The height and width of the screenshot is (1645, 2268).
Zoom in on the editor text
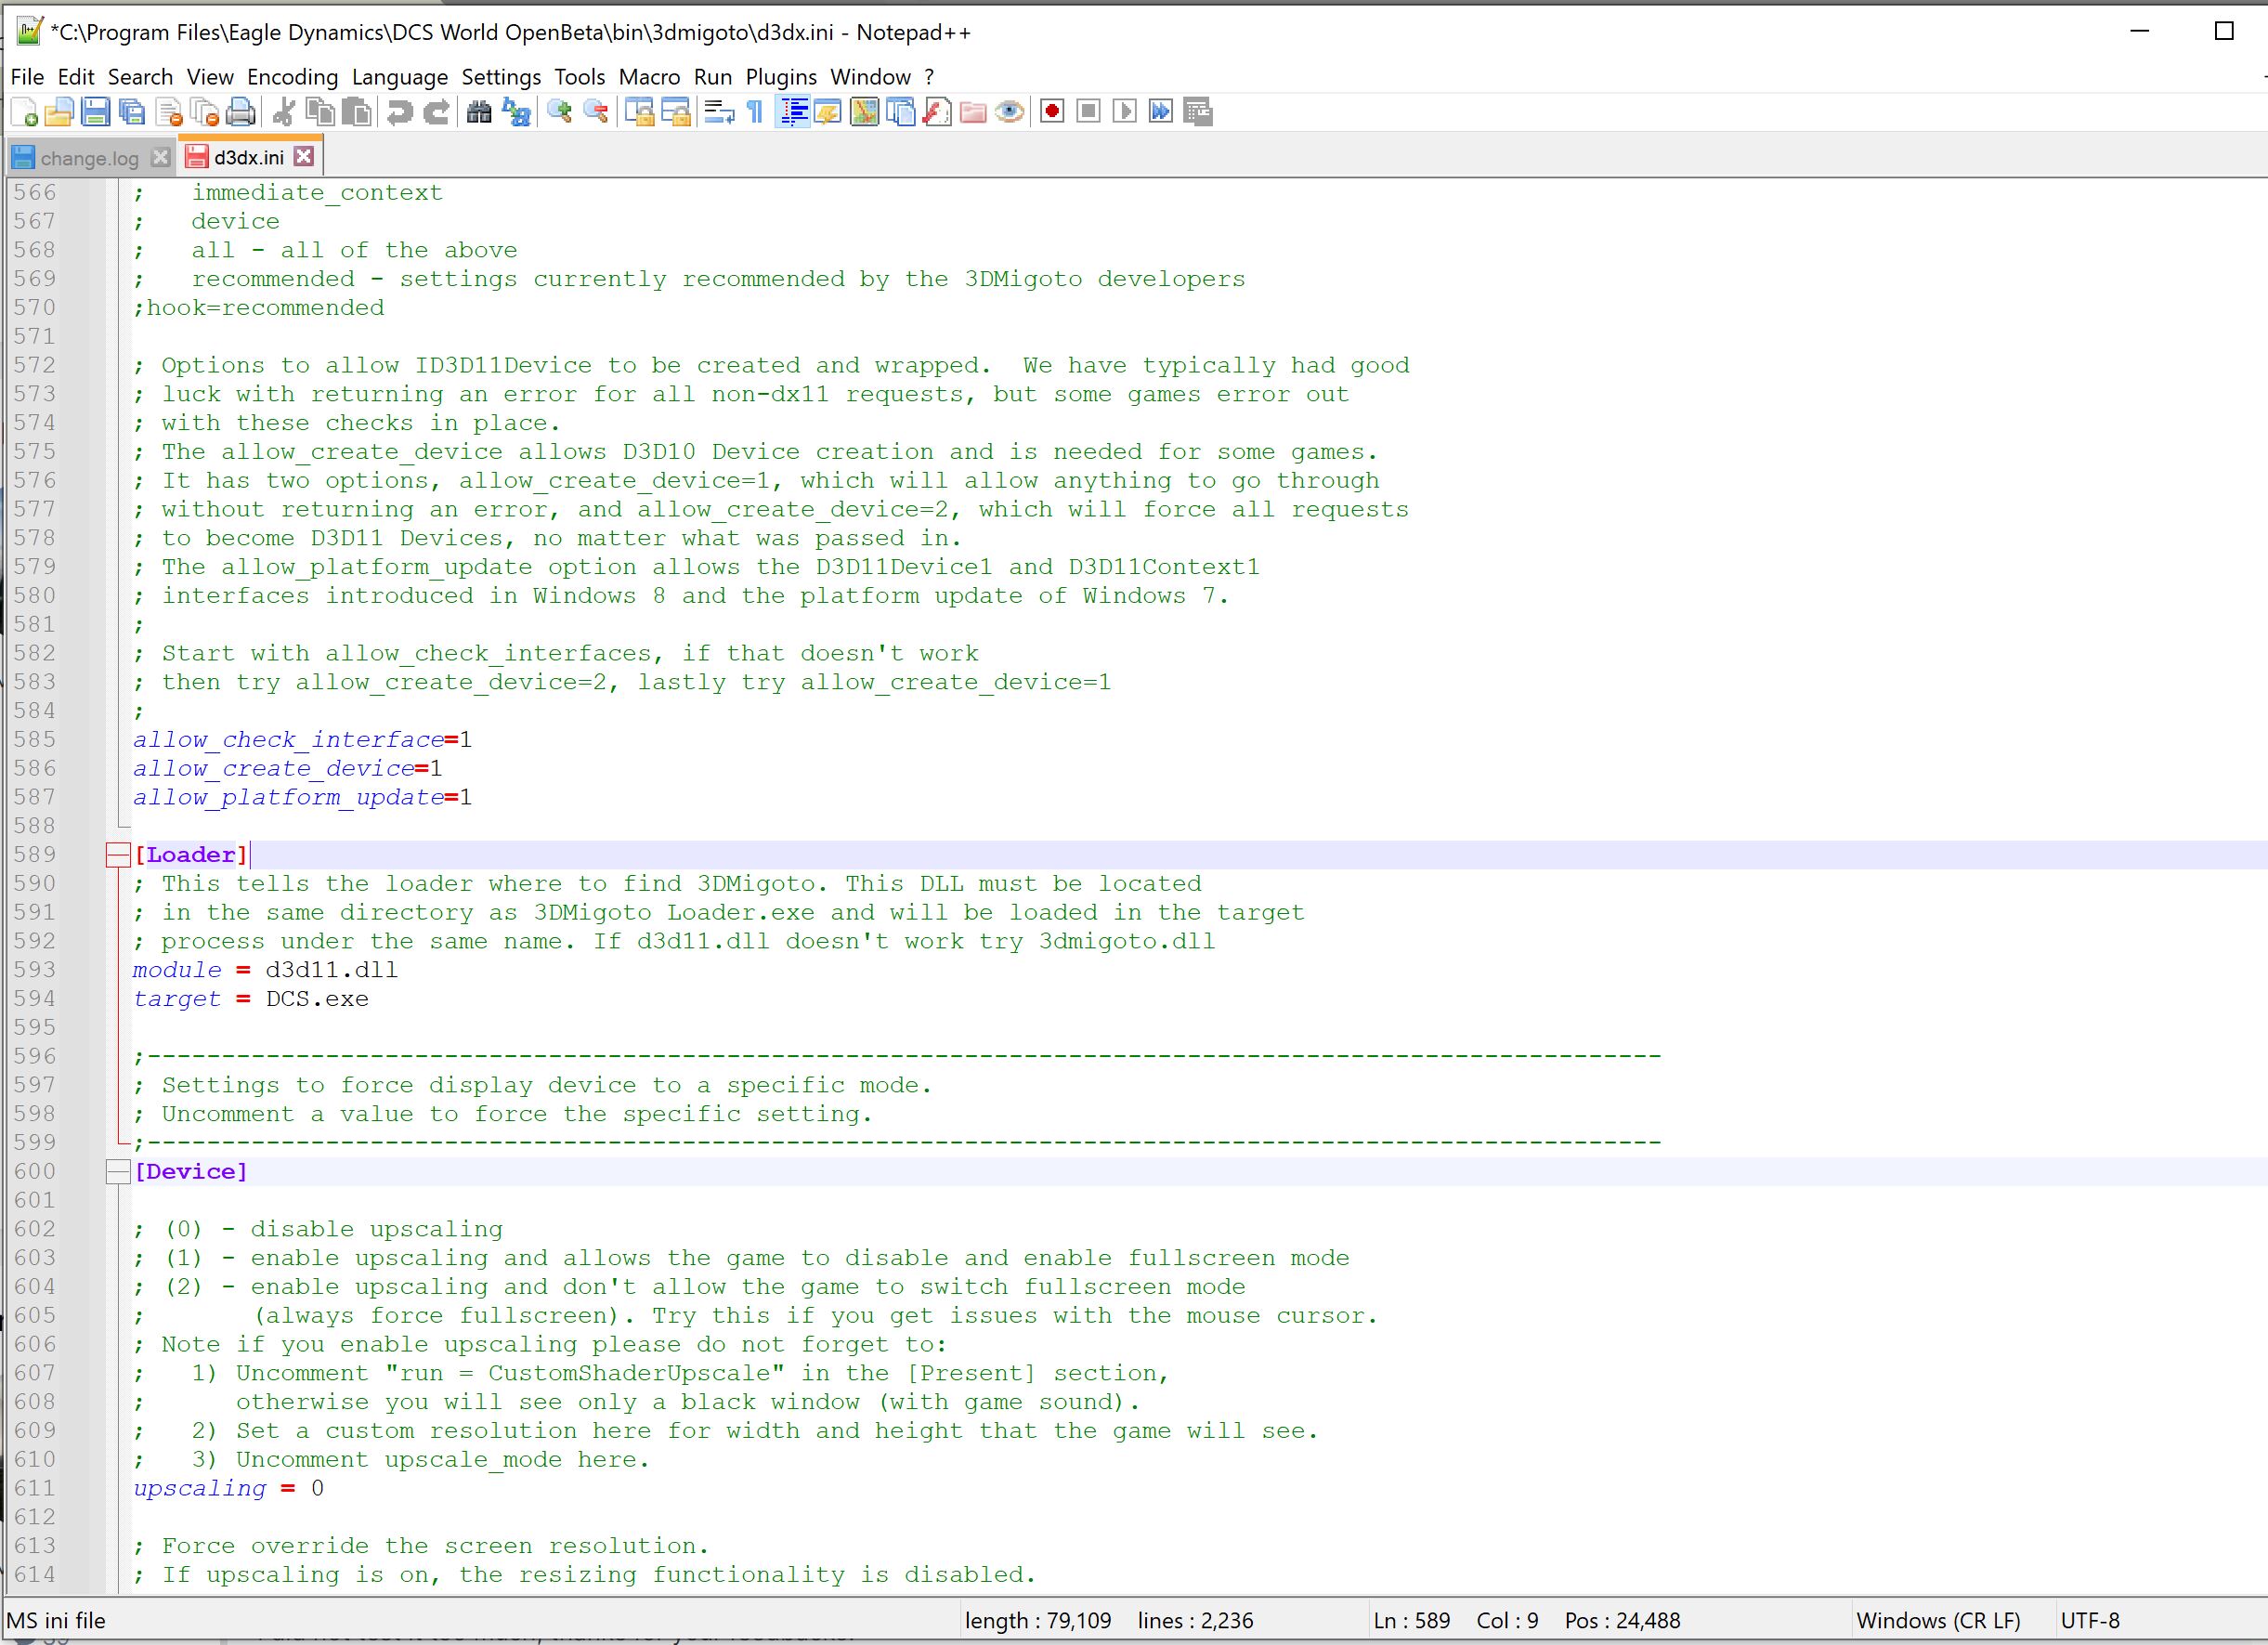(559, 112)
